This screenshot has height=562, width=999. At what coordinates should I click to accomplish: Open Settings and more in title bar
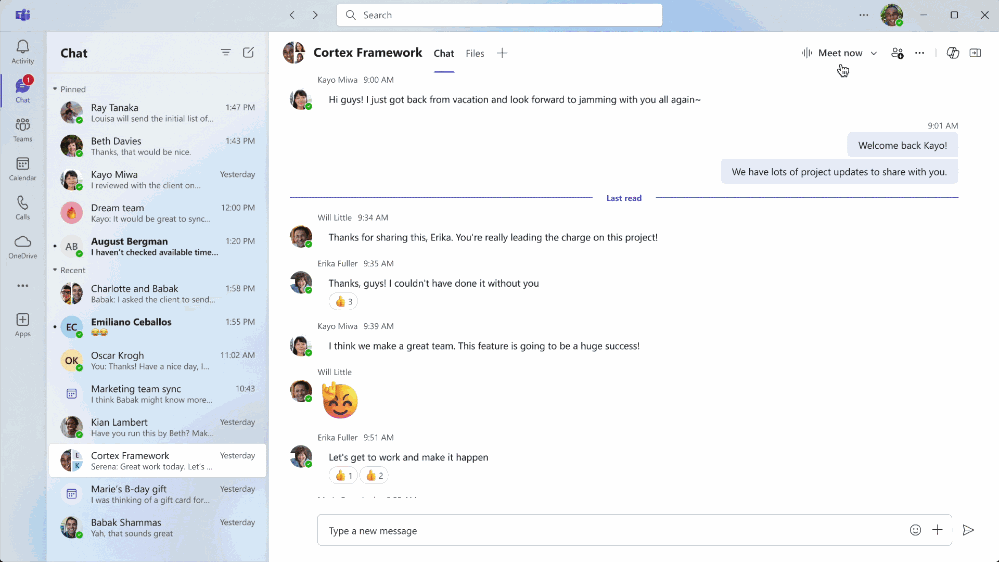click(x=863, y=15)
